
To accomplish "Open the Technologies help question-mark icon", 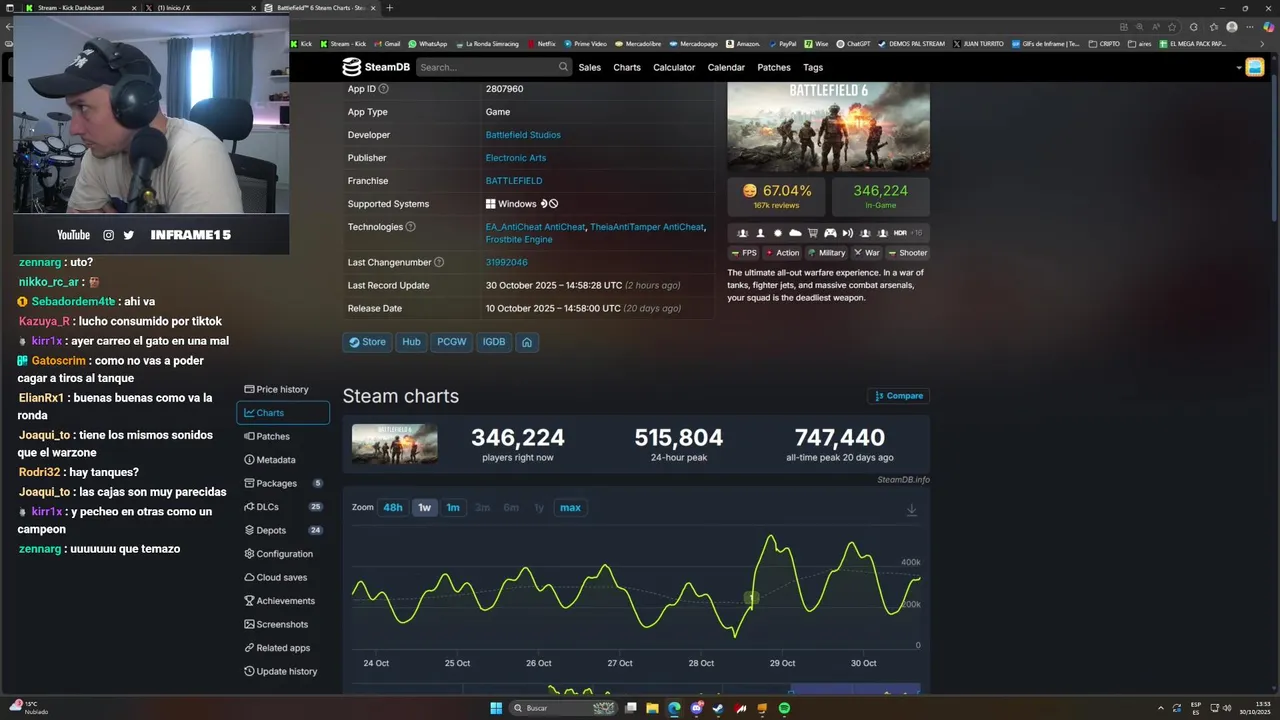I will [x=410, y=227].
